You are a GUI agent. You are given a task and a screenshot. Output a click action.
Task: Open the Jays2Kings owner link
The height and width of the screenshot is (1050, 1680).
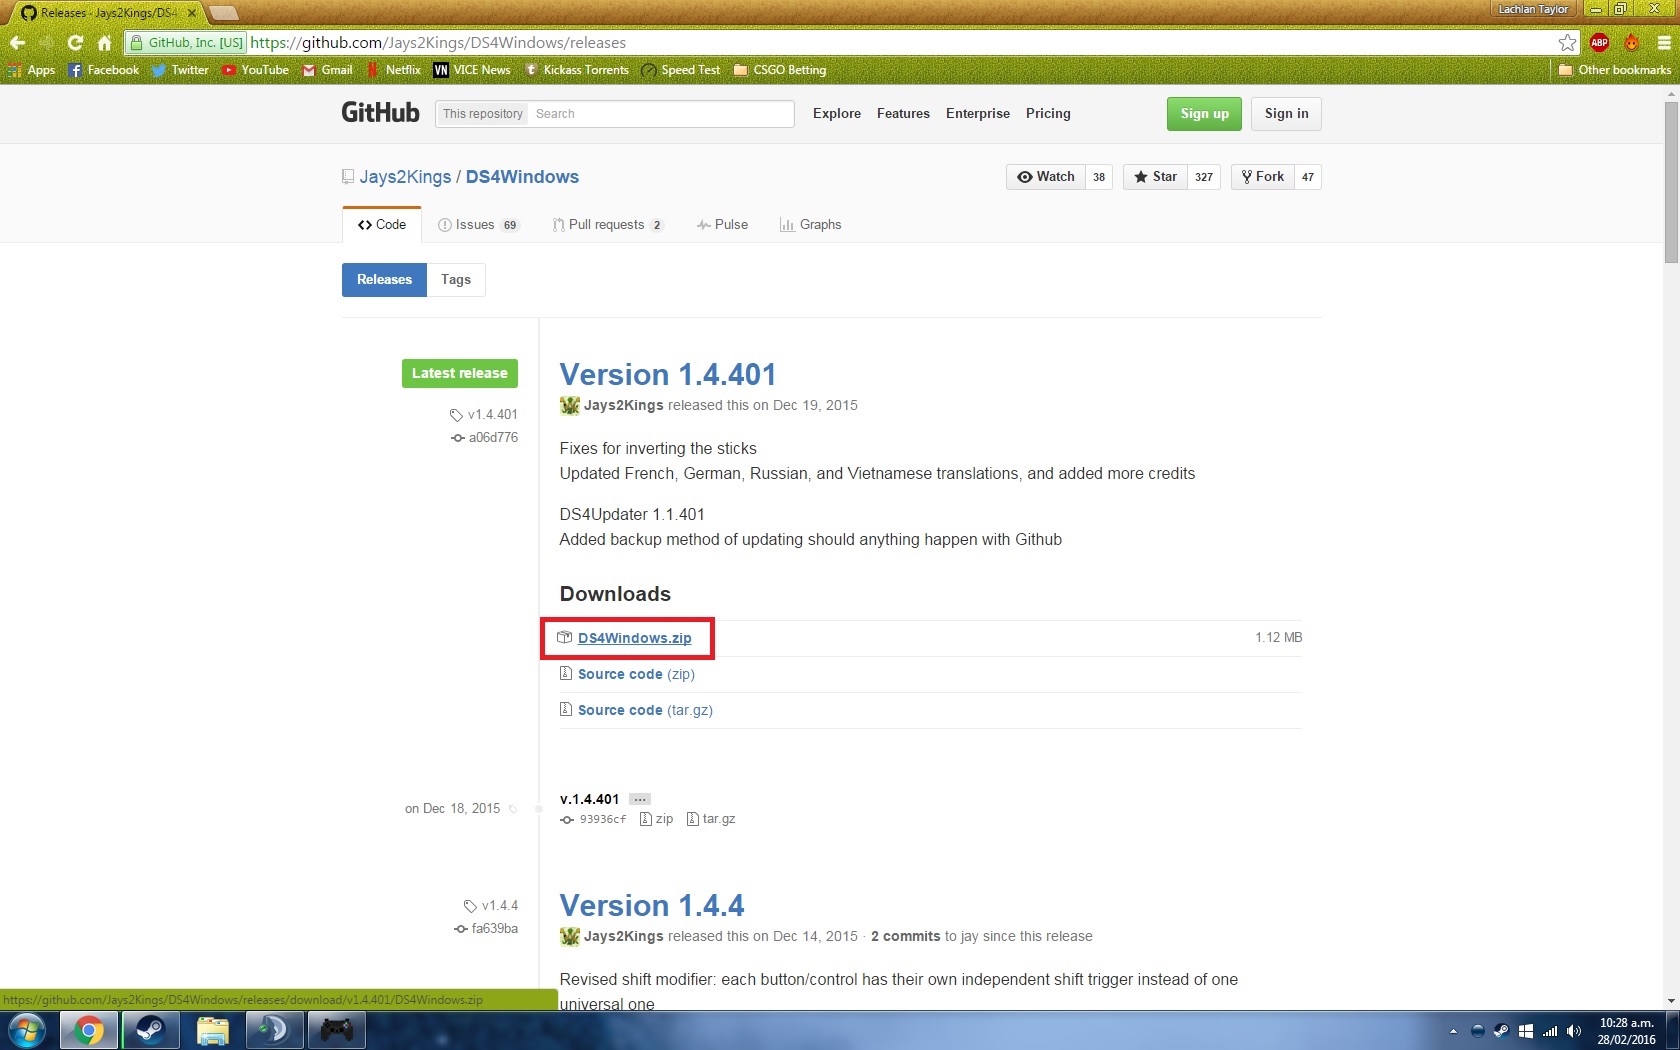point(405,177)
